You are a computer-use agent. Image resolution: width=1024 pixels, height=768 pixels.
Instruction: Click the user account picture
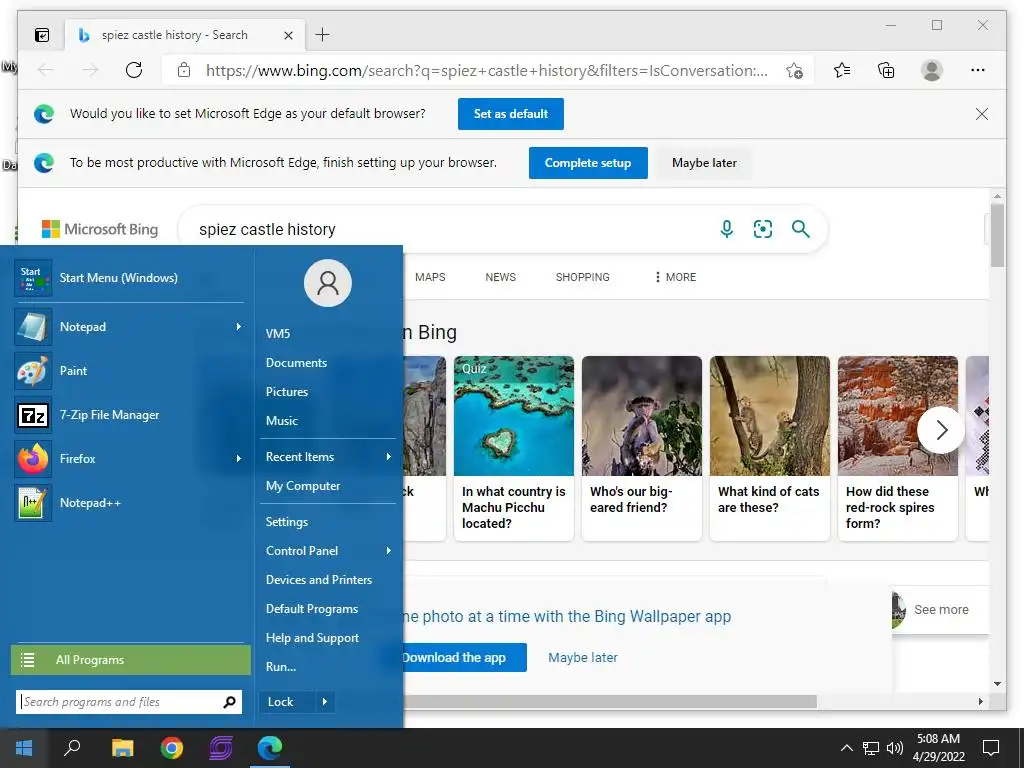pos(328,283)
